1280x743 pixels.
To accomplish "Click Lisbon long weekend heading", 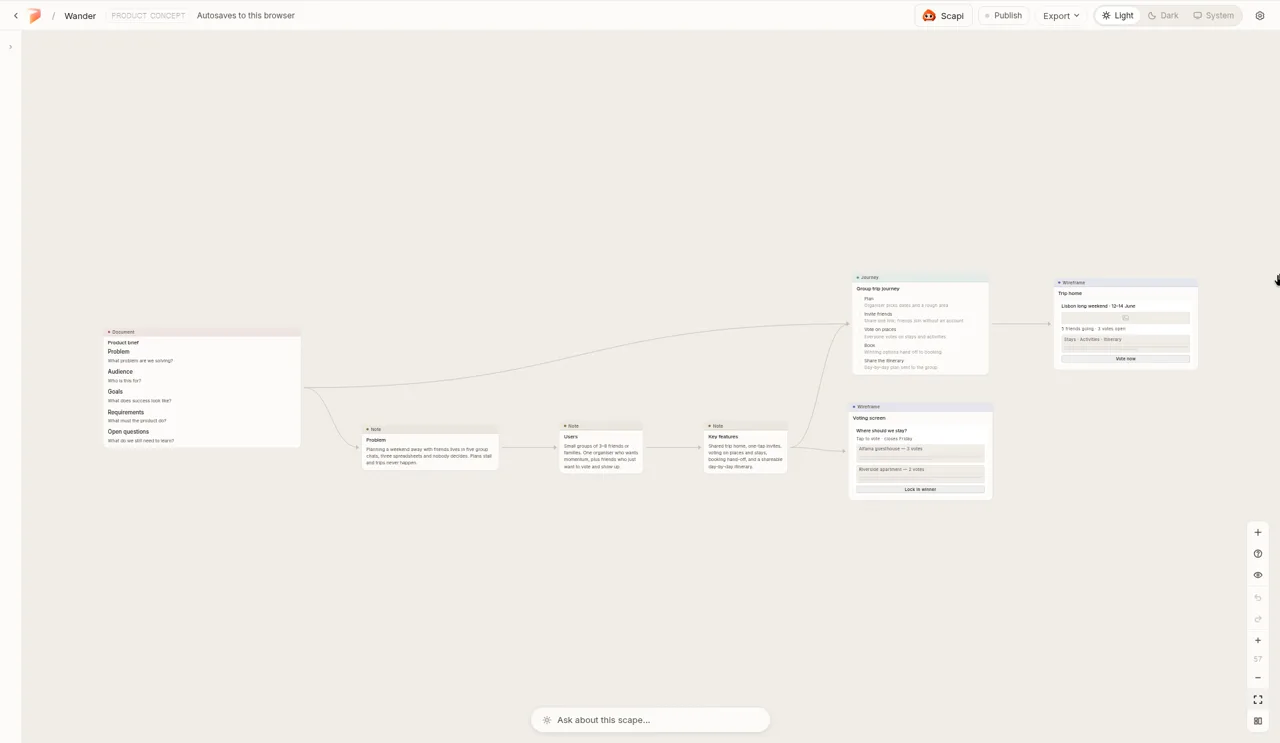I will 1098,306.
